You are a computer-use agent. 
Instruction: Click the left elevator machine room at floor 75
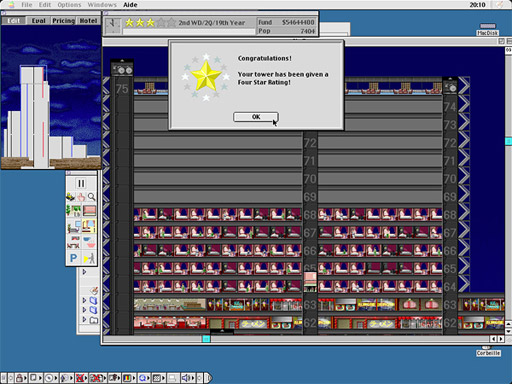(x=122, y=69)
